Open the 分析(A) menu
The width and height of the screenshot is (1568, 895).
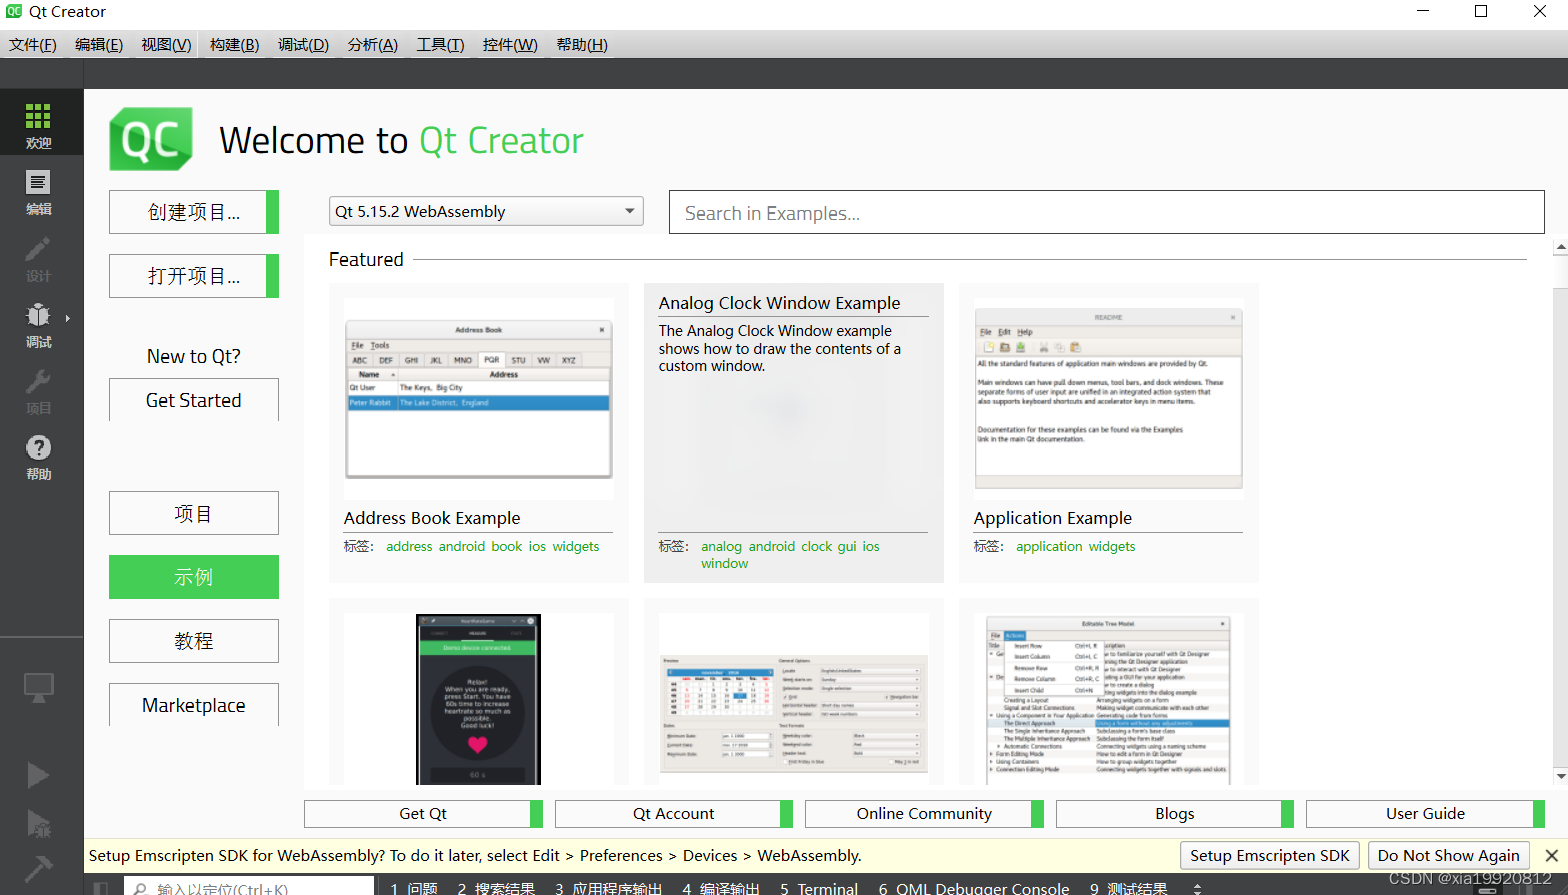pyautogui.click(x=373, y=44)
